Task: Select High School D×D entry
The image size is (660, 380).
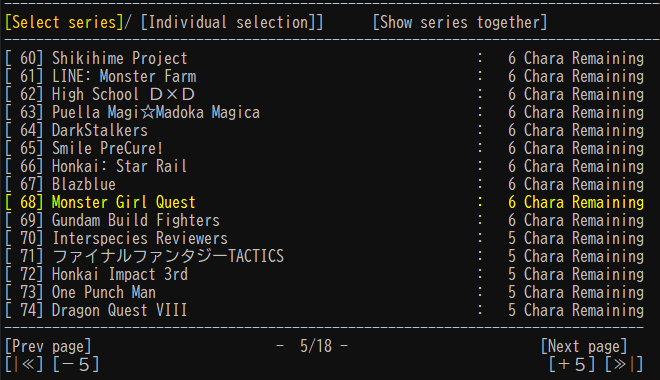Action: click(x=324, y=94)
